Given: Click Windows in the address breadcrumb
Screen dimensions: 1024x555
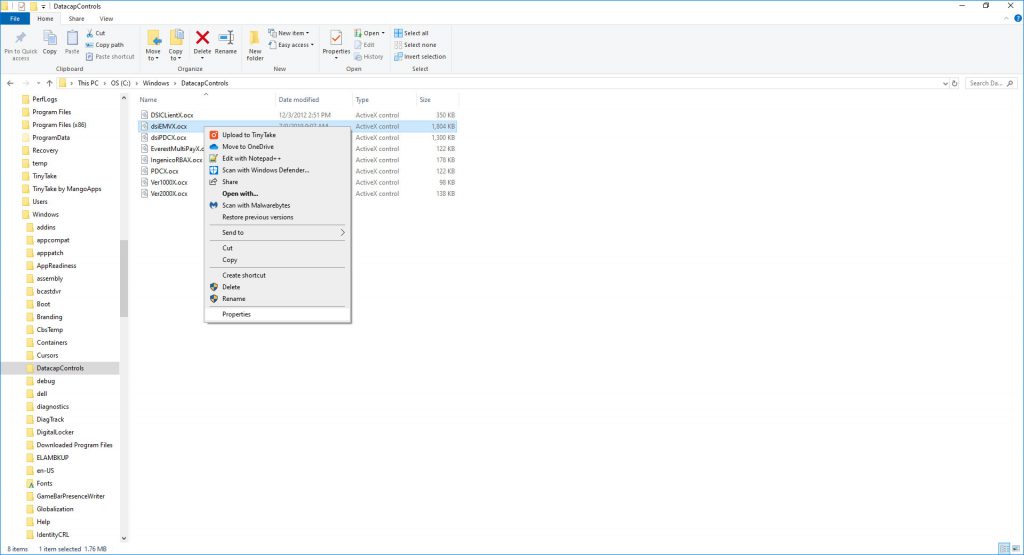Looking at the screenshot, I should coord(155,84).
